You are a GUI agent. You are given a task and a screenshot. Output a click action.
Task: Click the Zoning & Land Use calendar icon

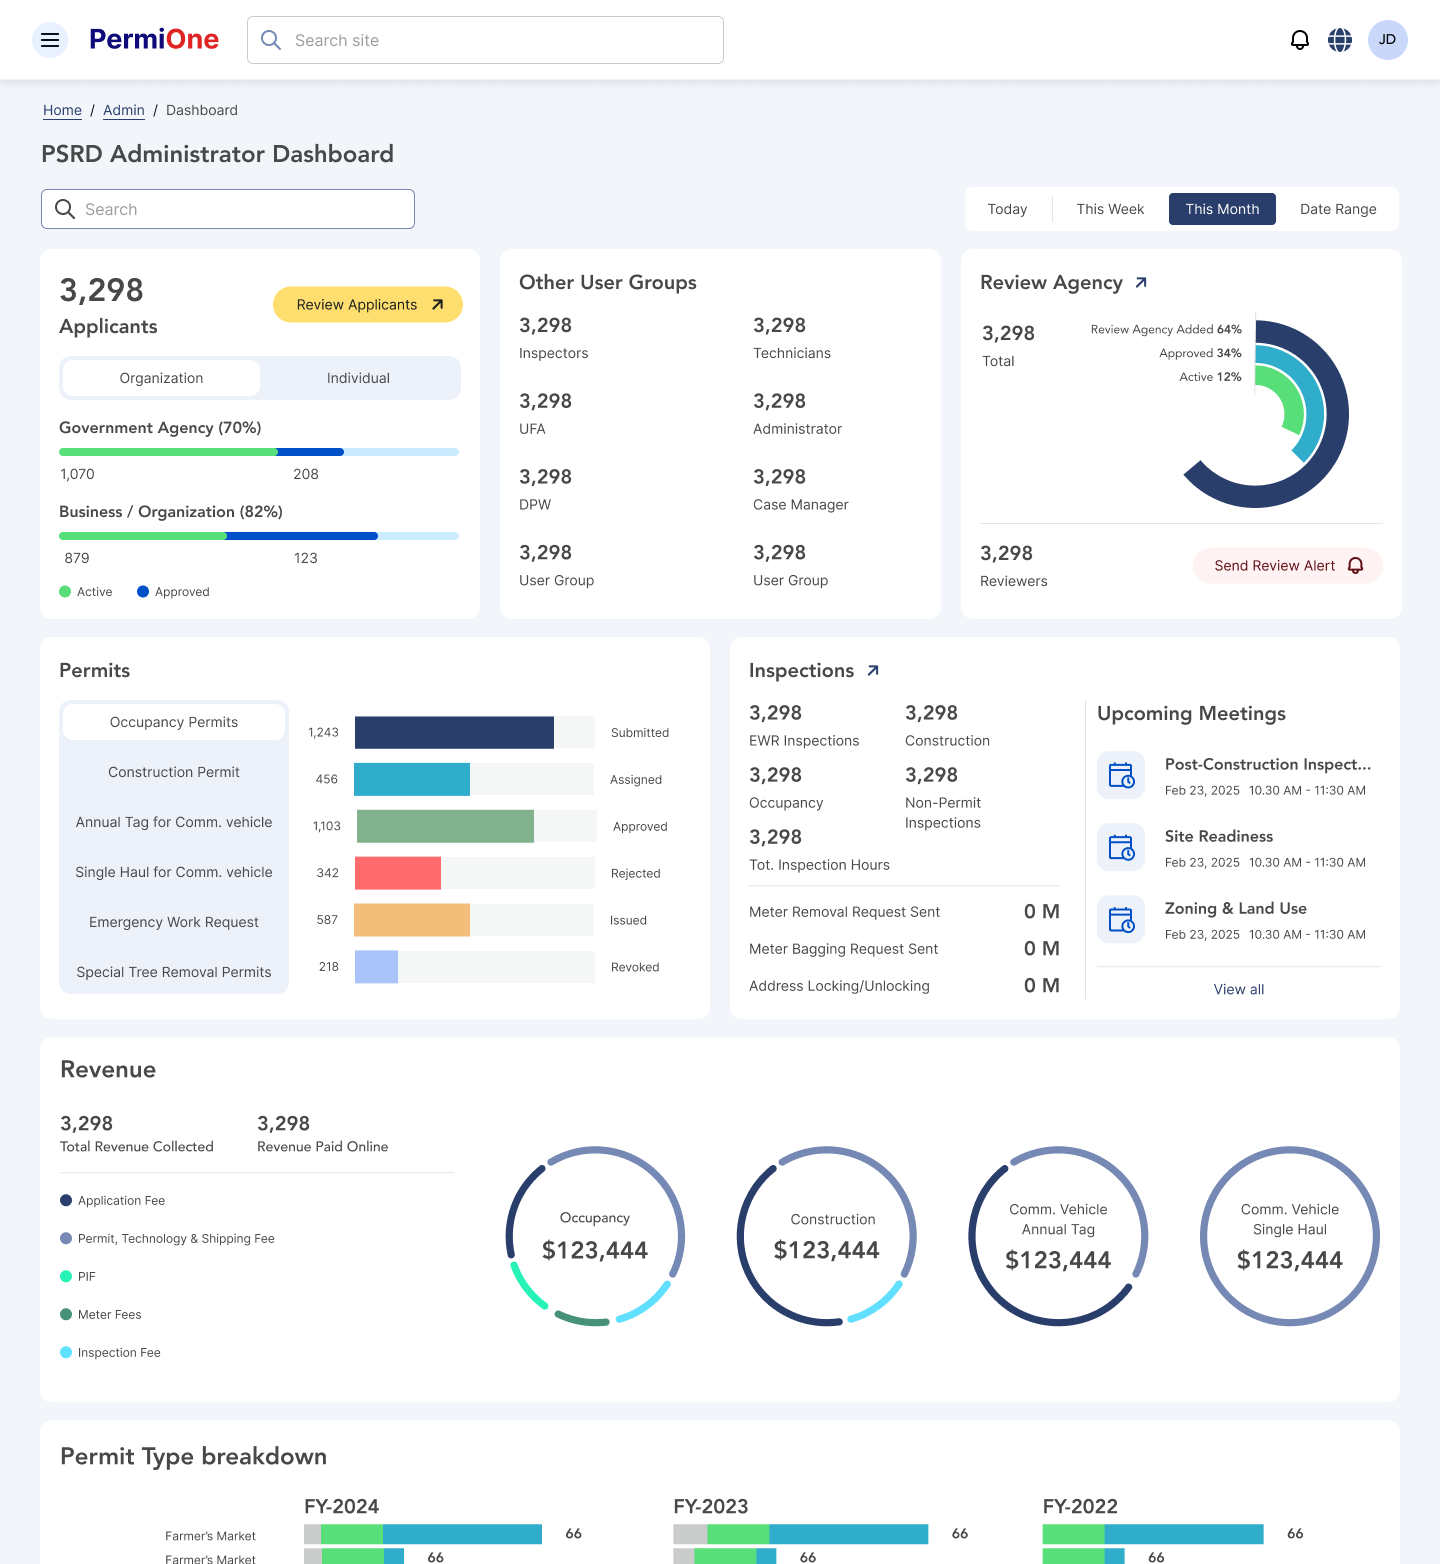click(1121, 920)
